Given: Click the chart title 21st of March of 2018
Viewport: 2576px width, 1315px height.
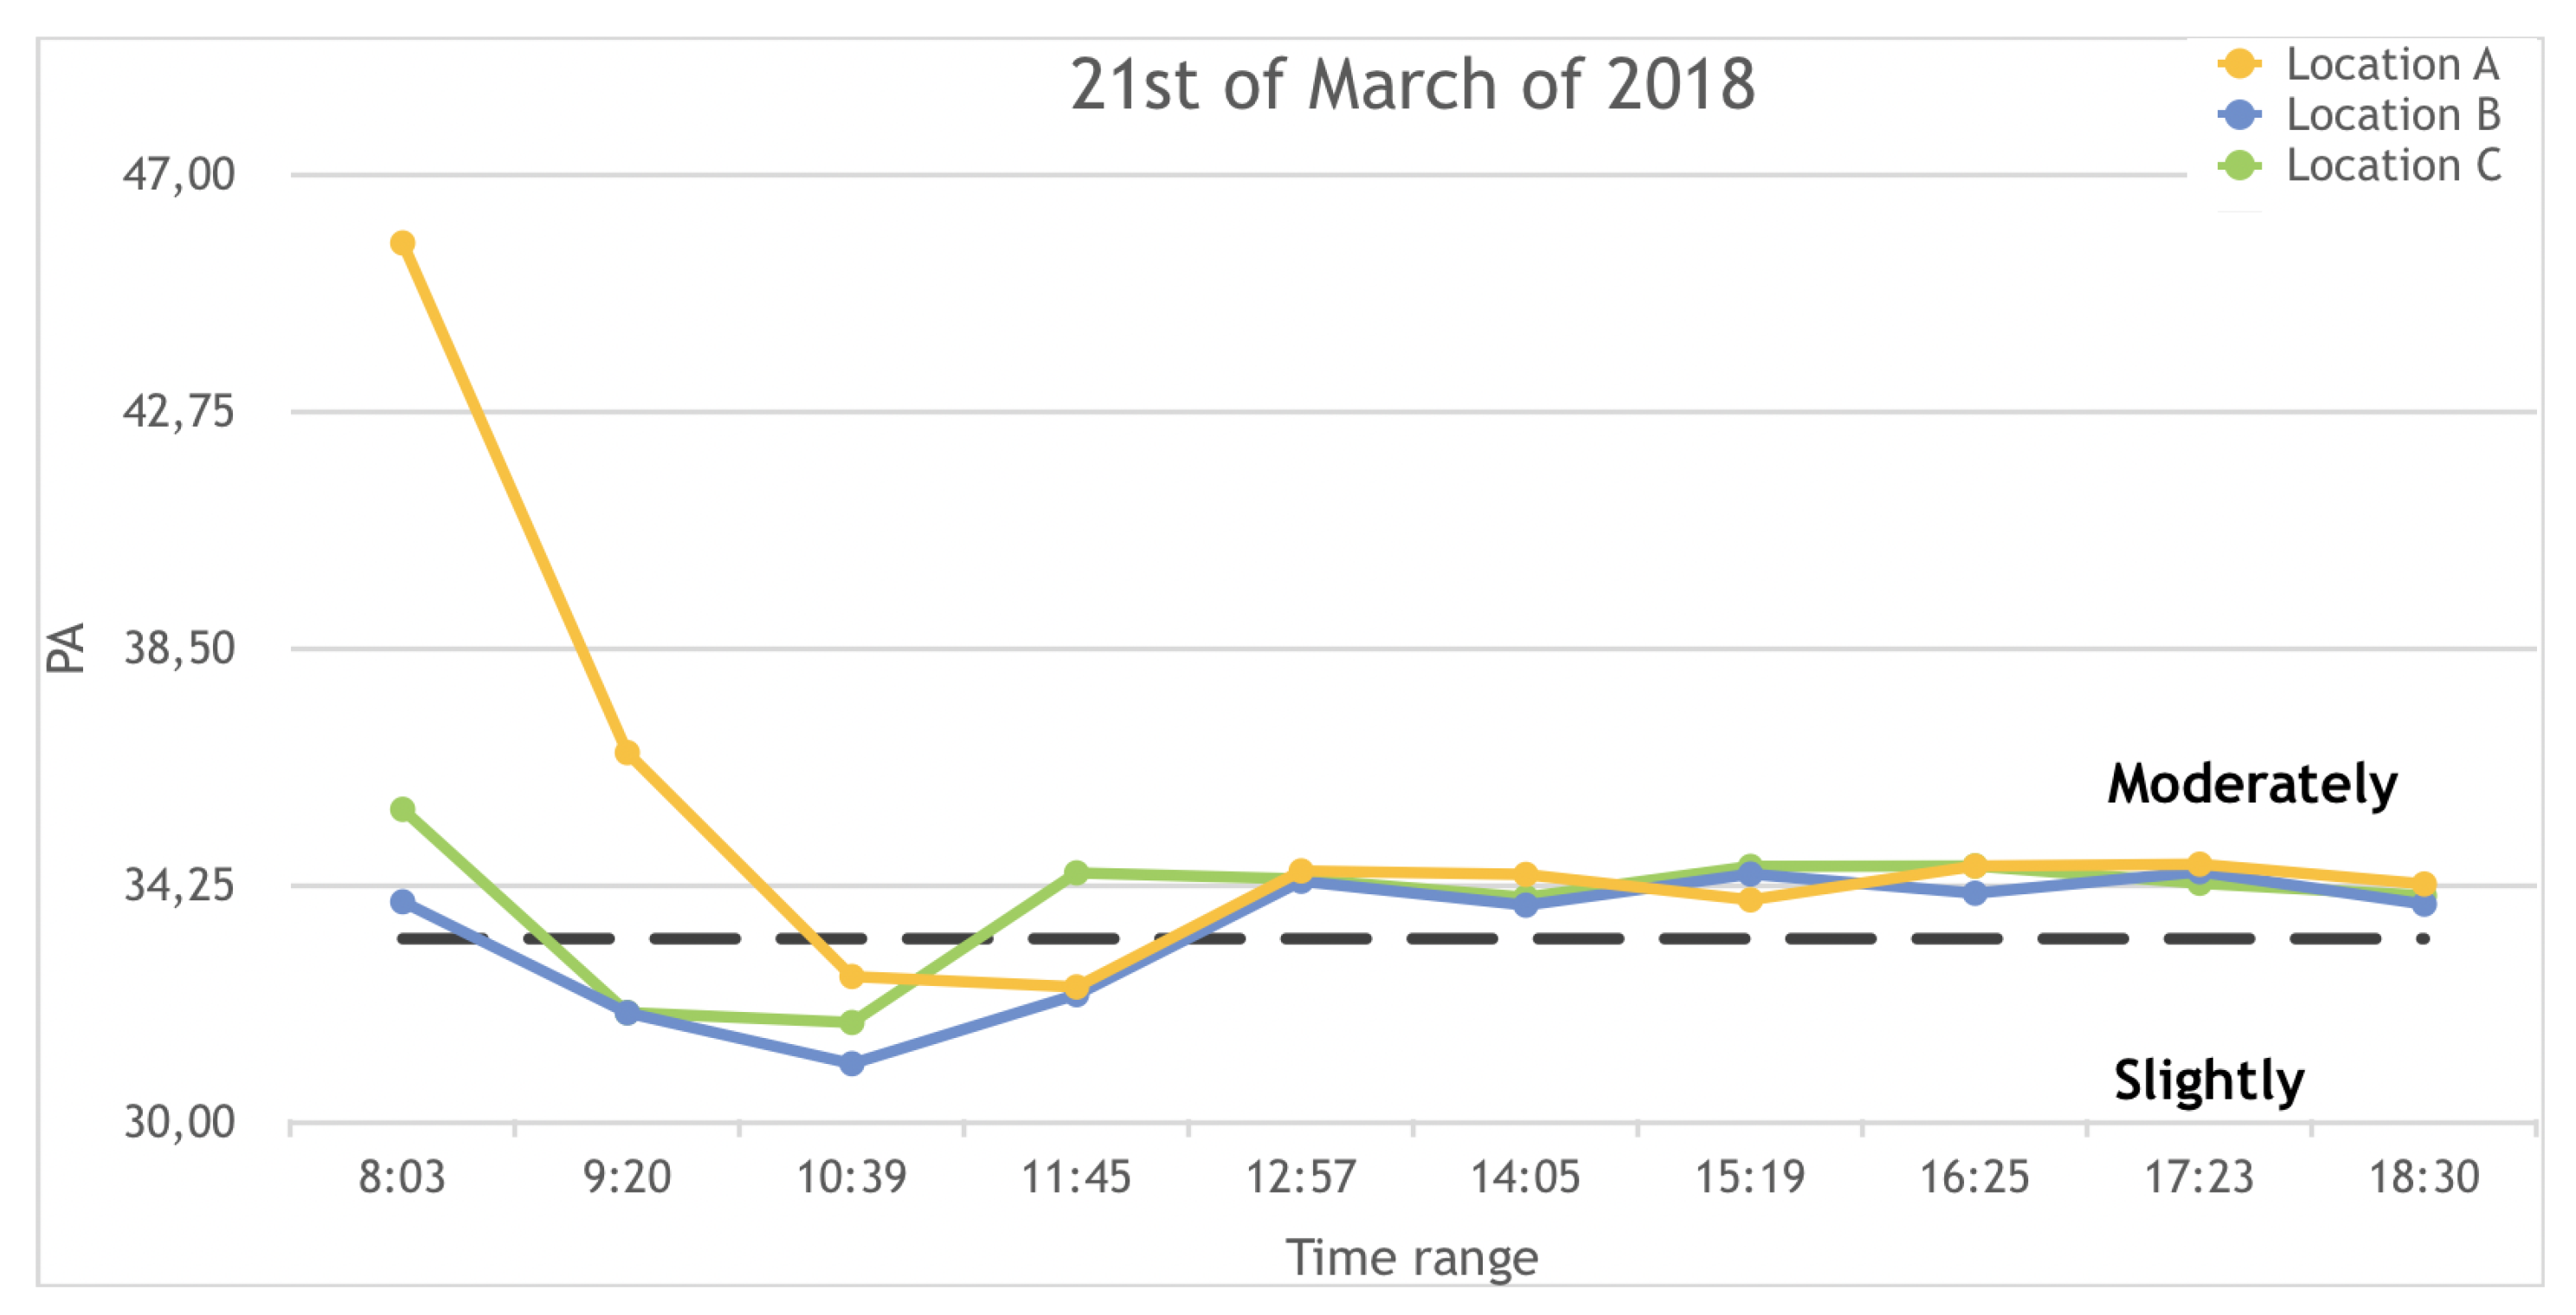Looking at the screenshot, I should (1411, 84).
